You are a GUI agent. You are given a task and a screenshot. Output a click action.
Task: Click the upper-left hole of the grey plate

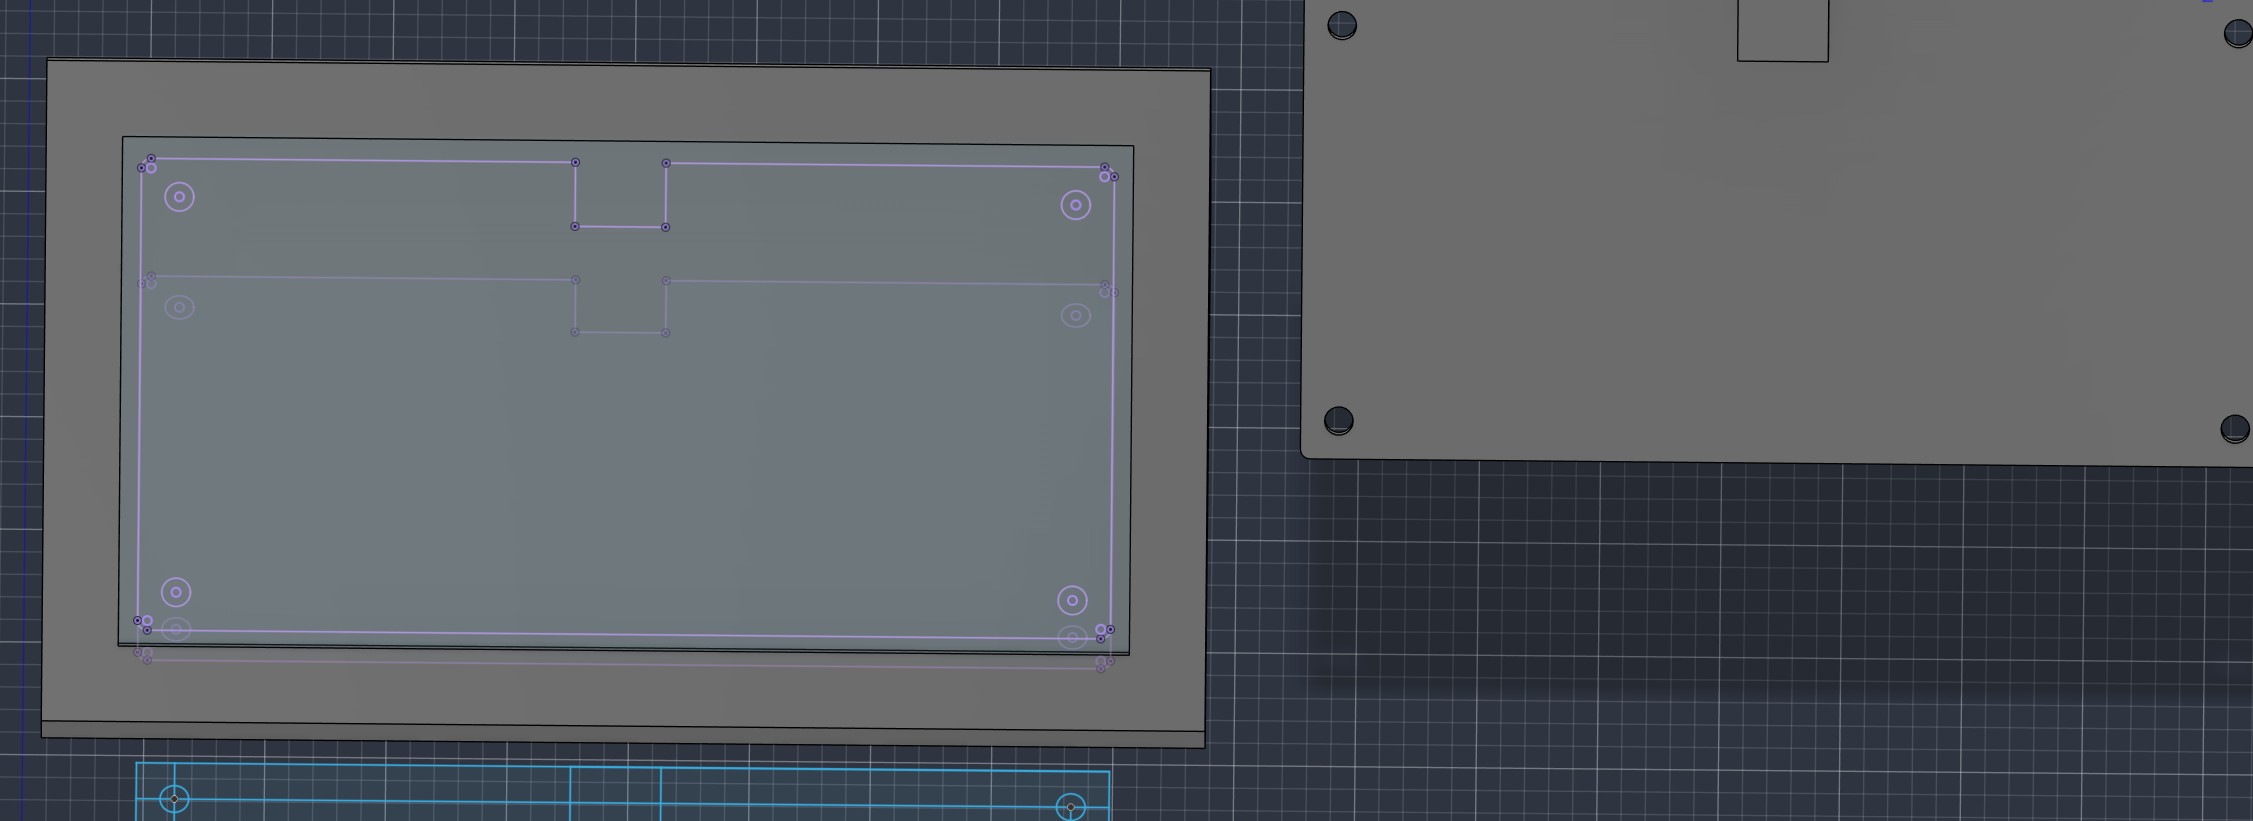pos(1342,26)
